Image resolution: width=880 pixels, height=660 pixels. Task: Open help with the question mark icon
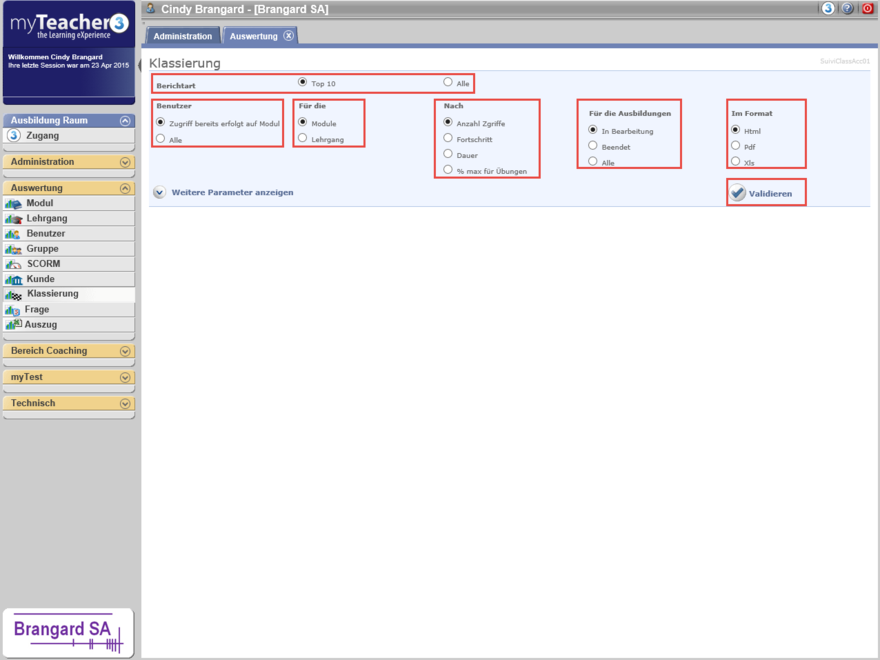848,8
